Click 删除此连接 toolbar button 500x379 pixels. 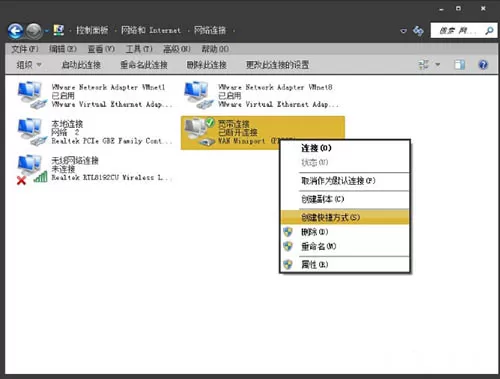206,65
